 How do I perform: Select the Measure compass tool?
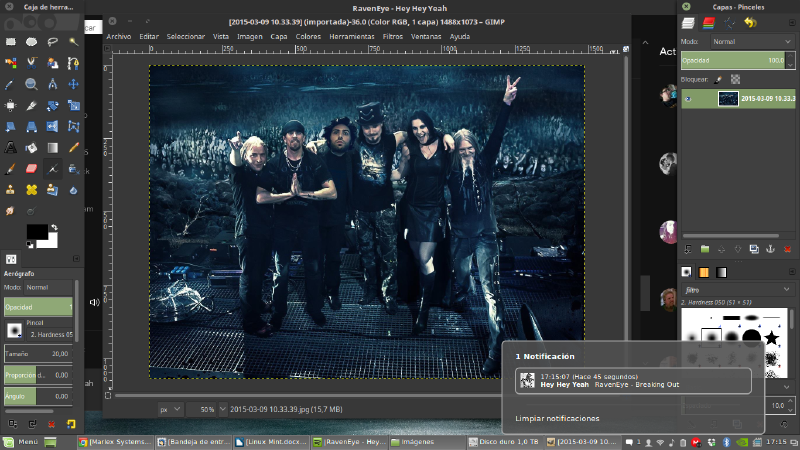(x=53, y=84)
